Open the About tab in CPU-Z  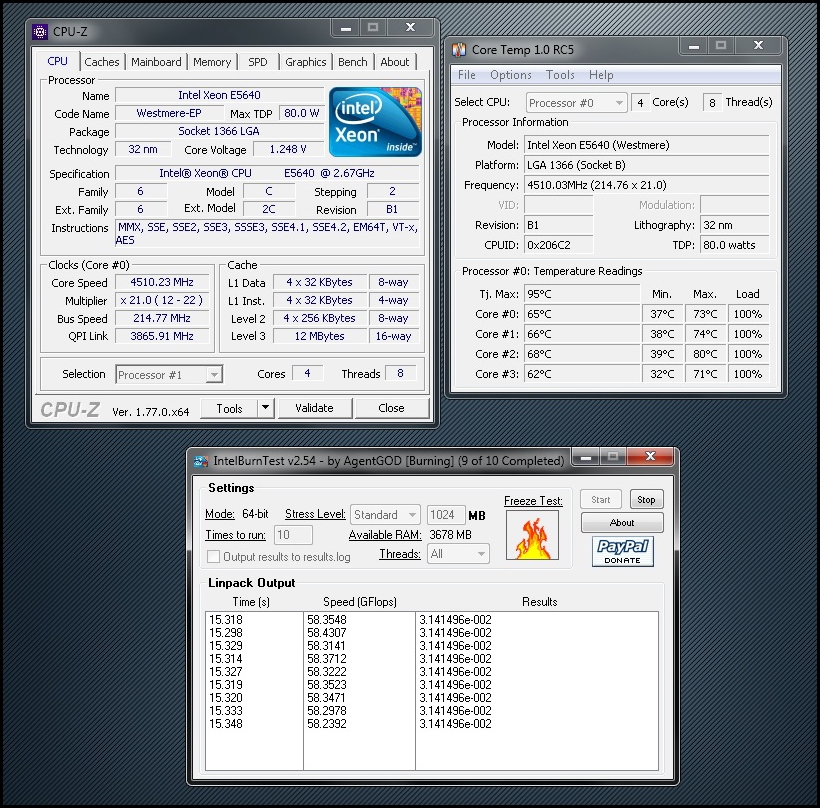tap(395, 62)
